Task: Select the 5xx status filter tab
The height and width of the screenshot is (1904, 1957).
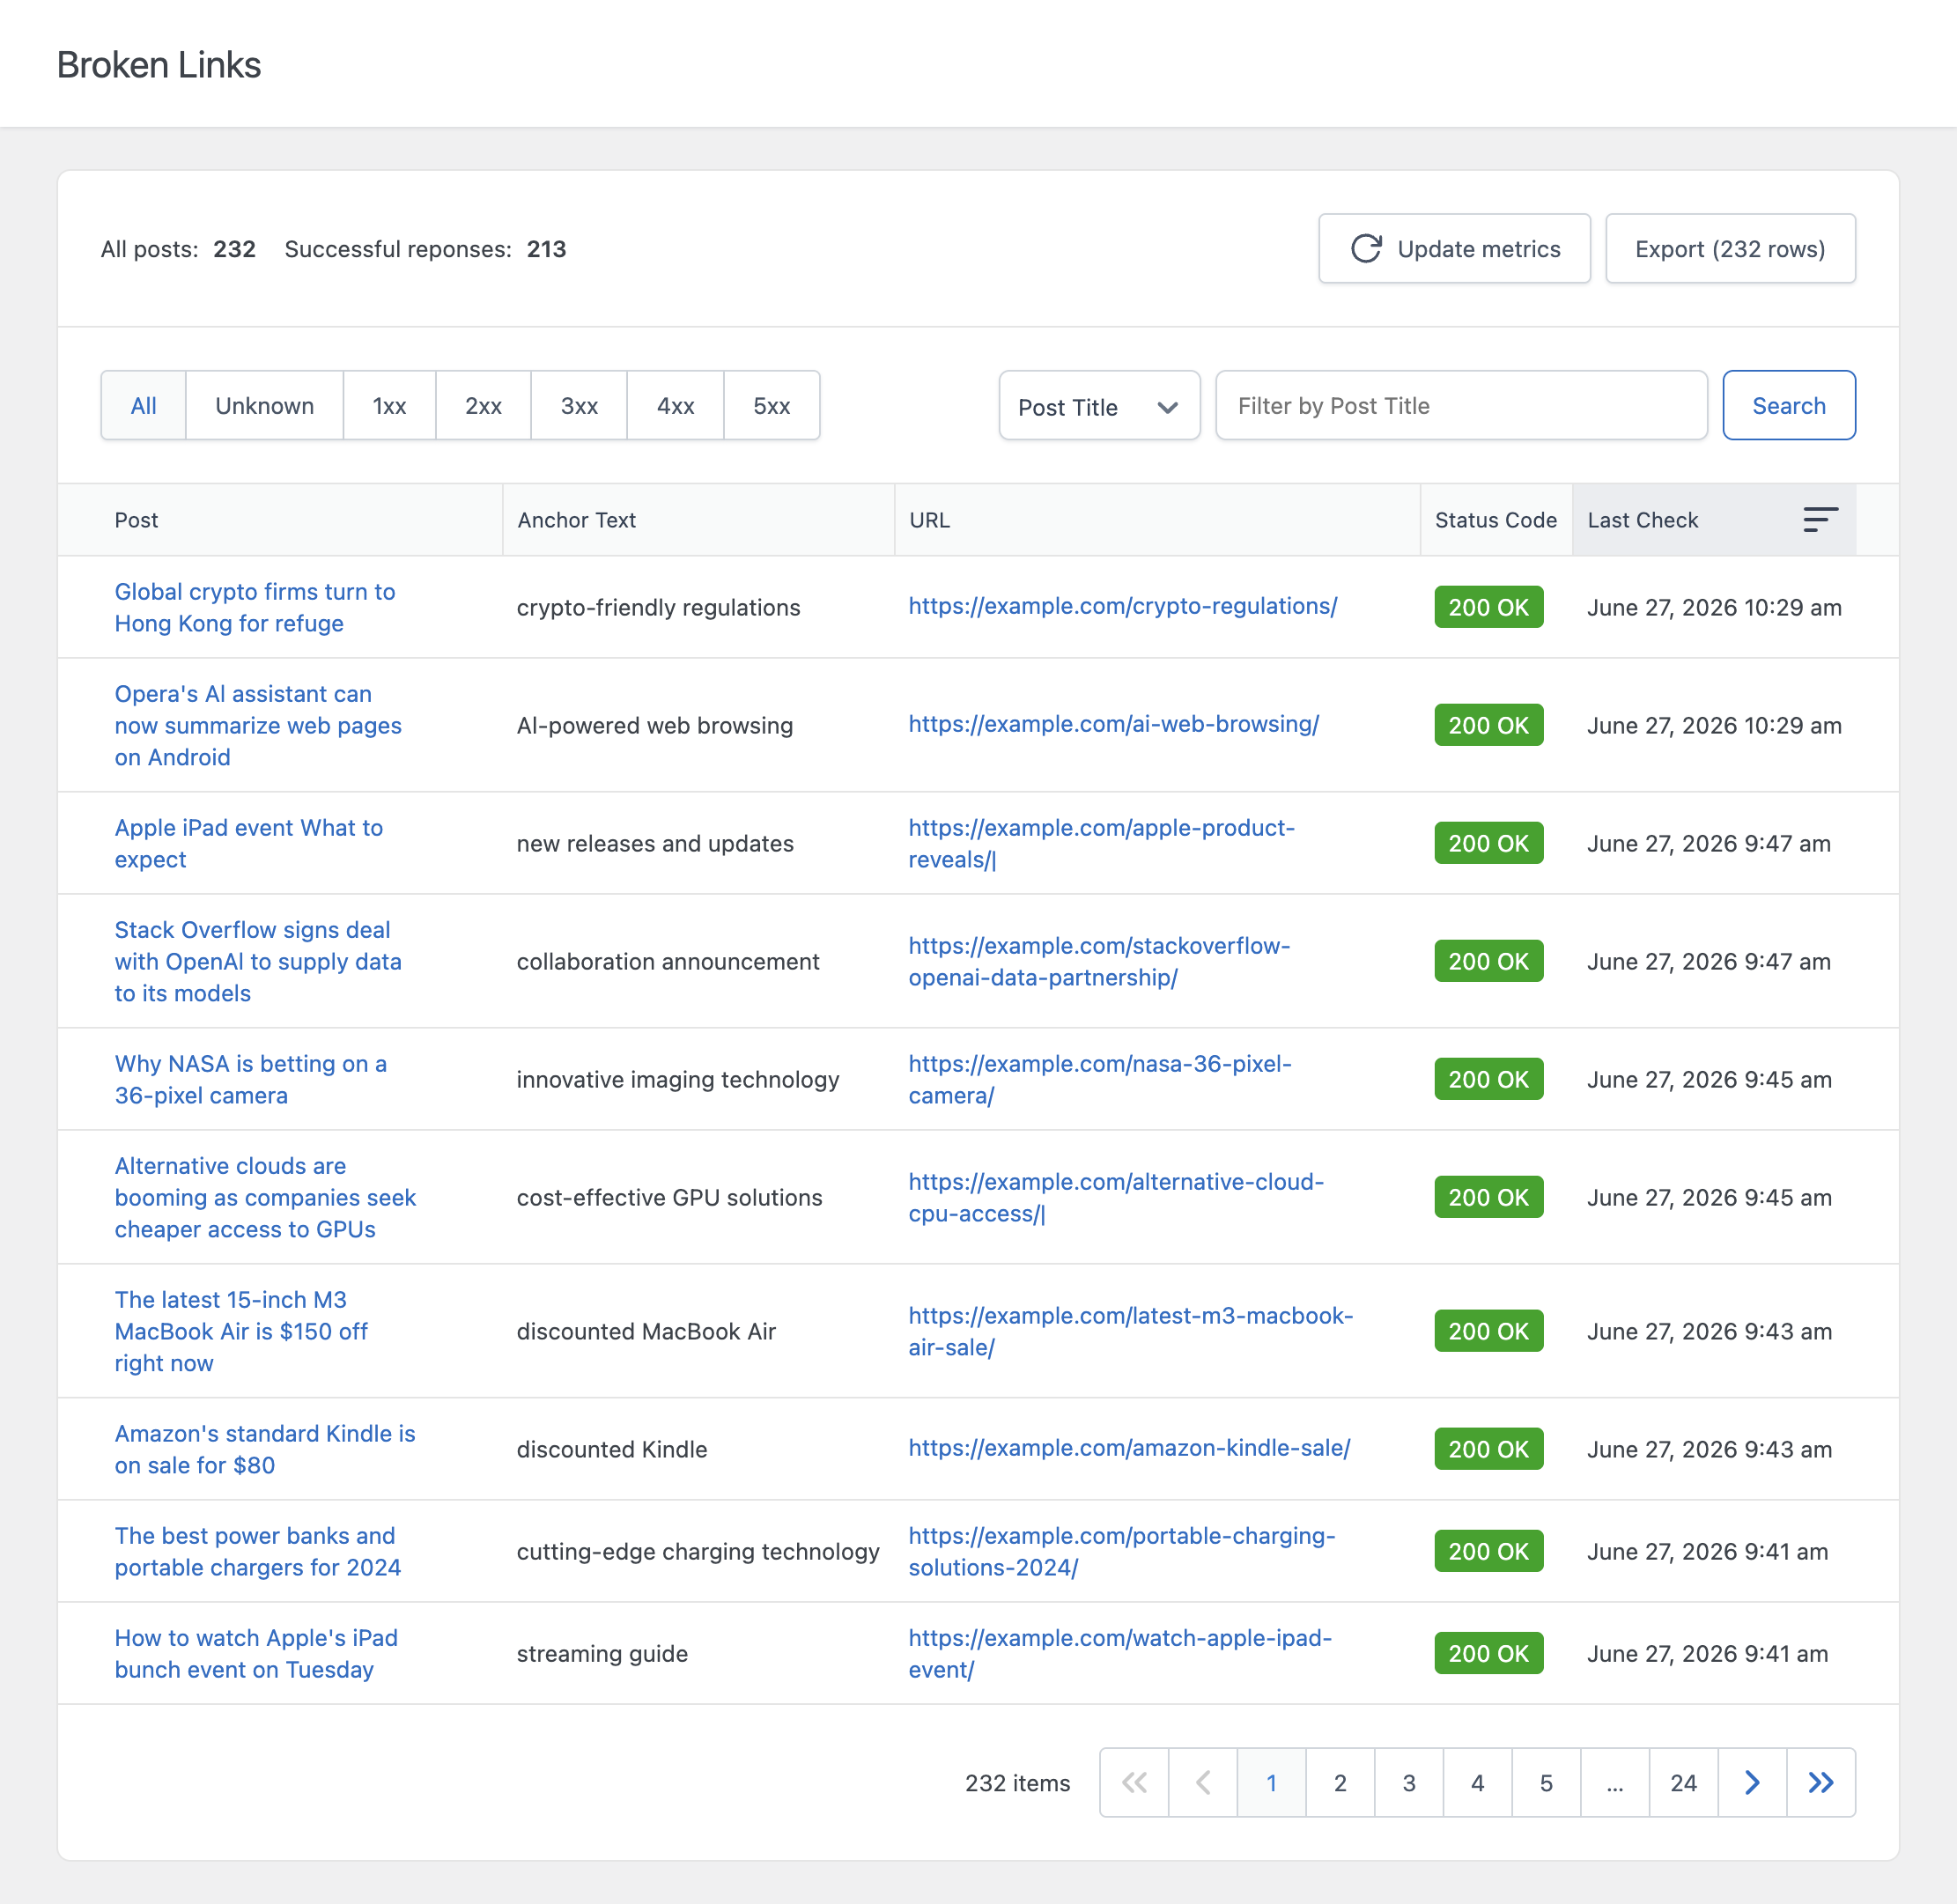Action: coord(772,405)
